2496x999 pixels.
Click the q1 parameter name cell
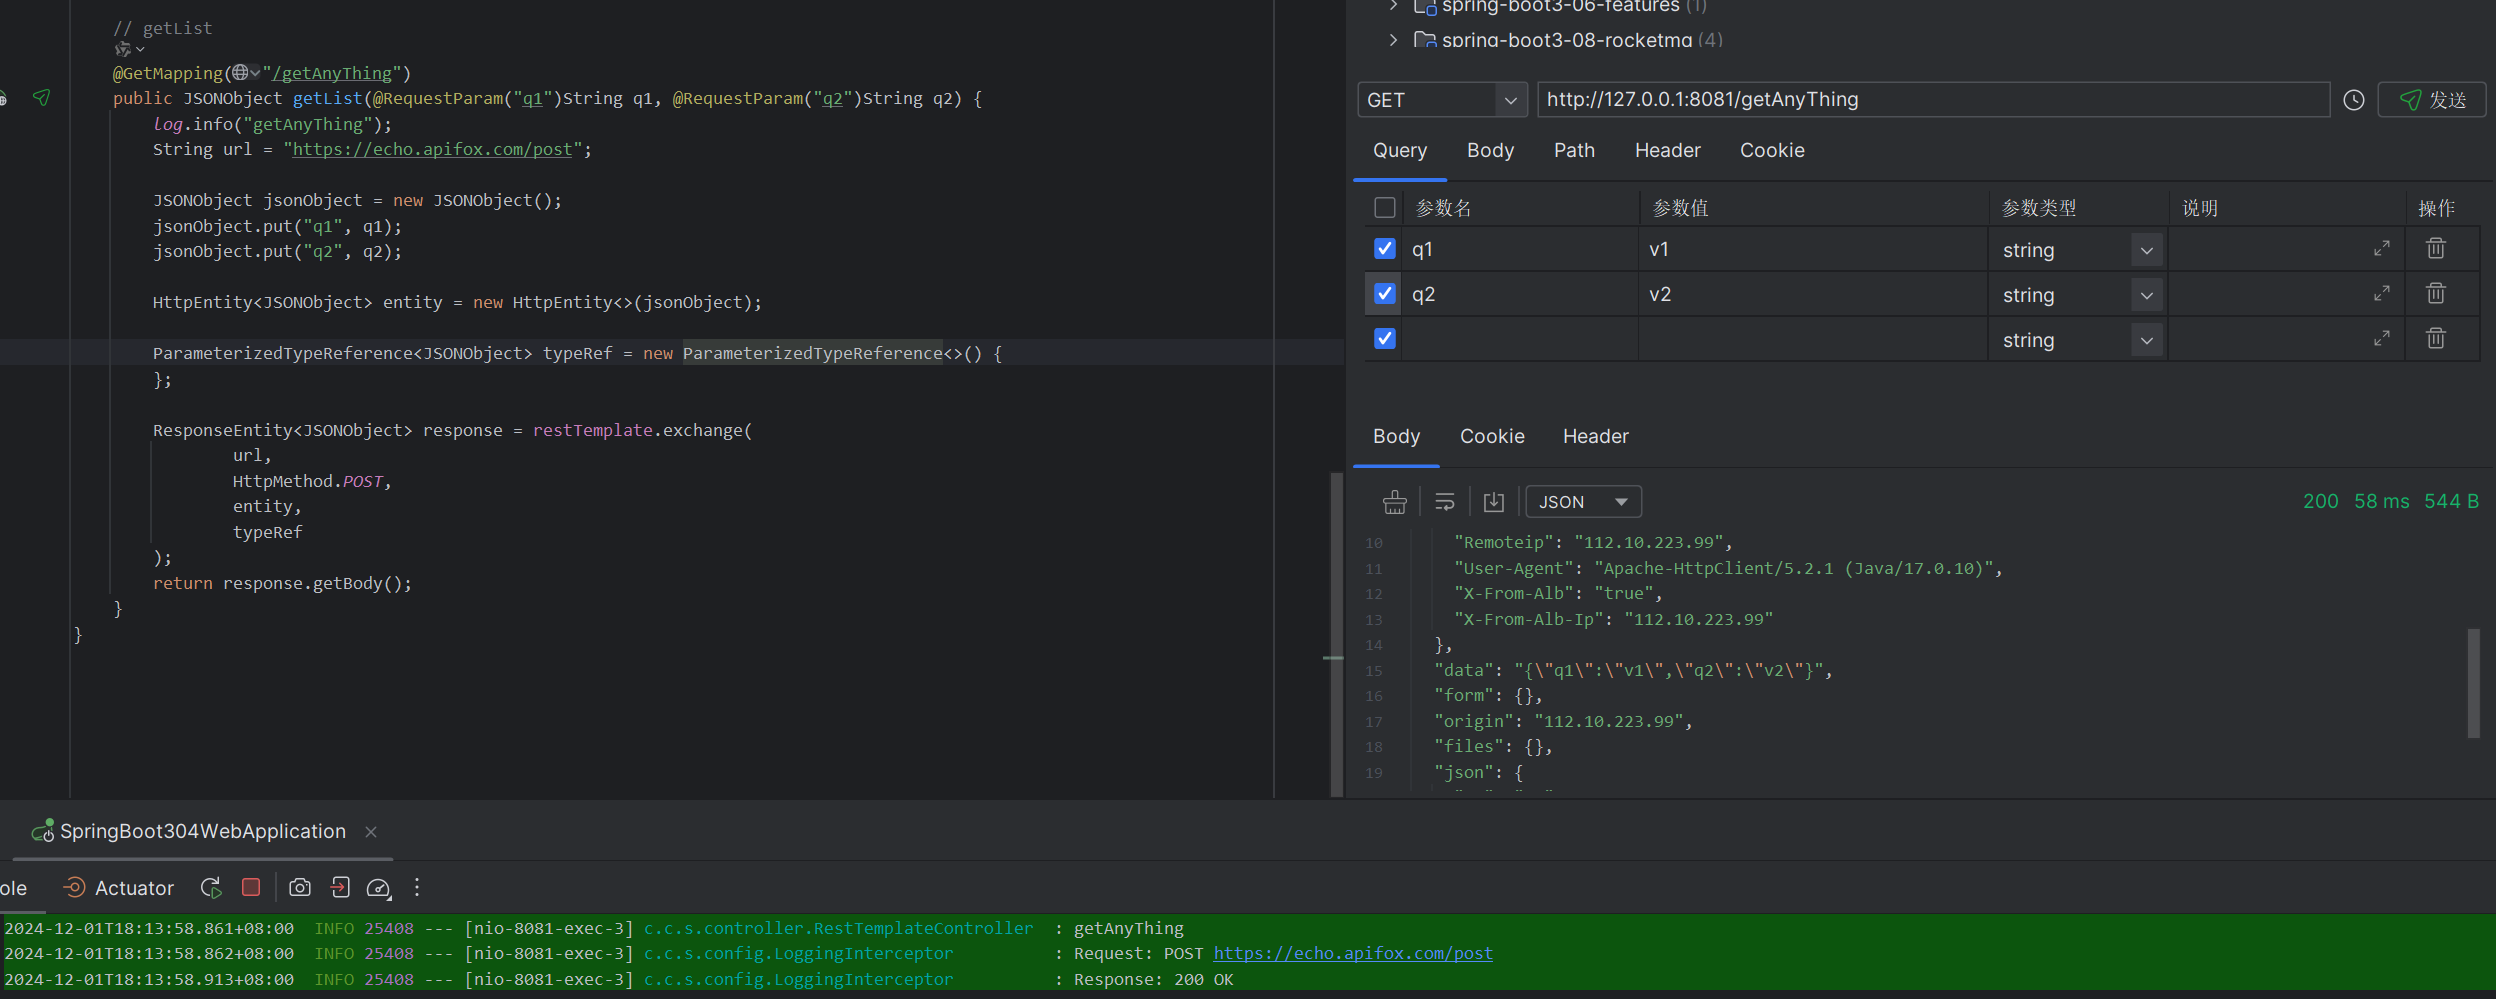click(x=1520, y=249)
